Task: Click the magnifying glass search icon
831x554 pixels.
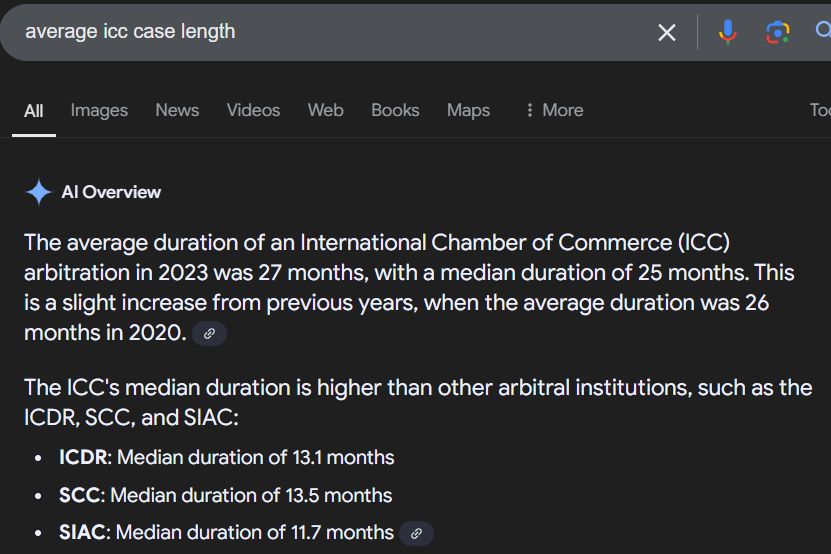Action: click(823, 31)
